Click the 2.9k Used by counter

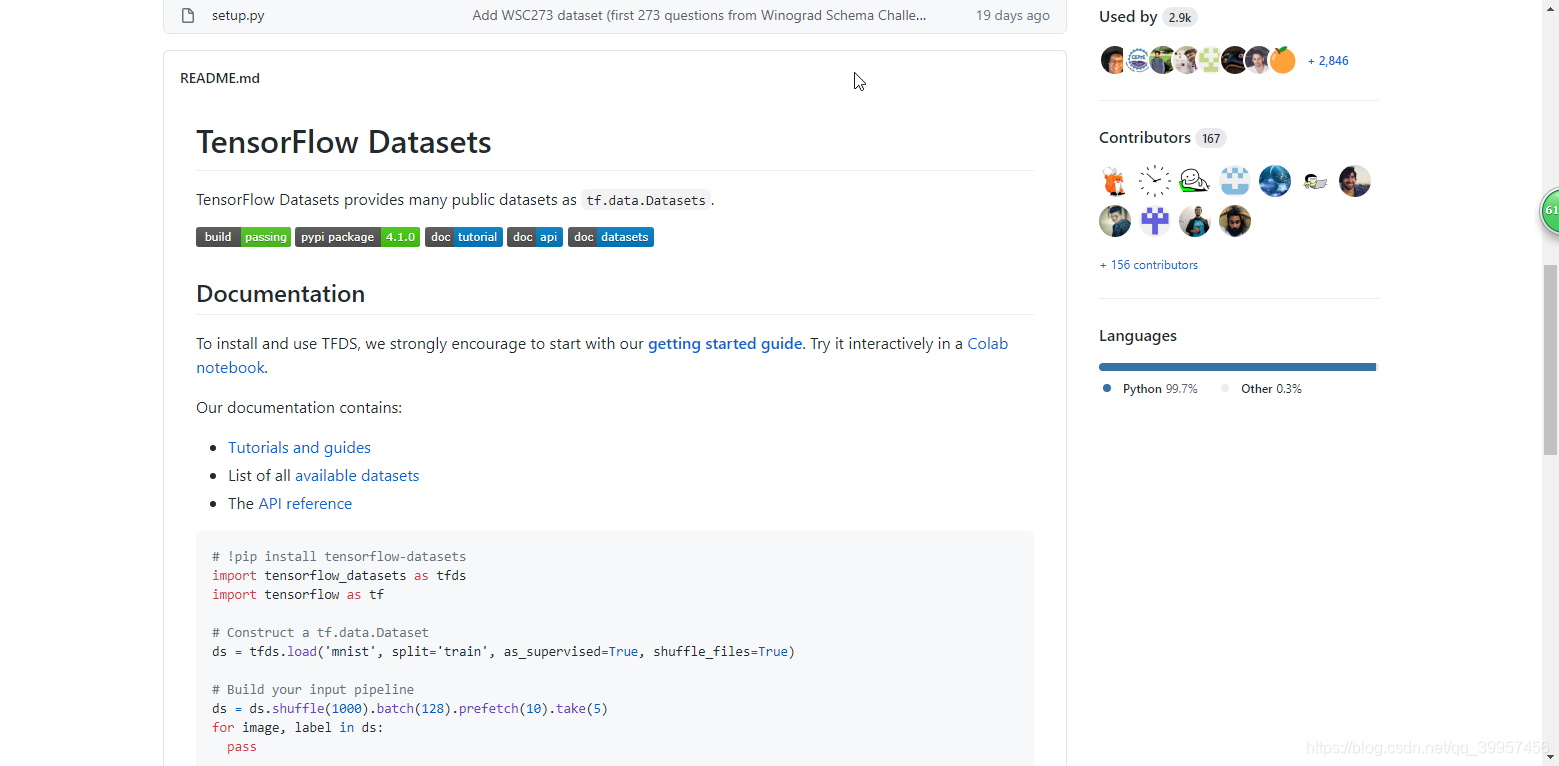[1180, 18]
